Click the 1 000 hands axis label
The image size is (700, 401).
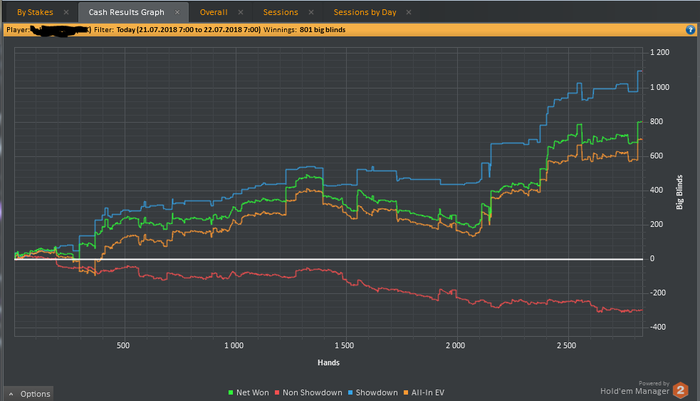click(x=234, y=345)
